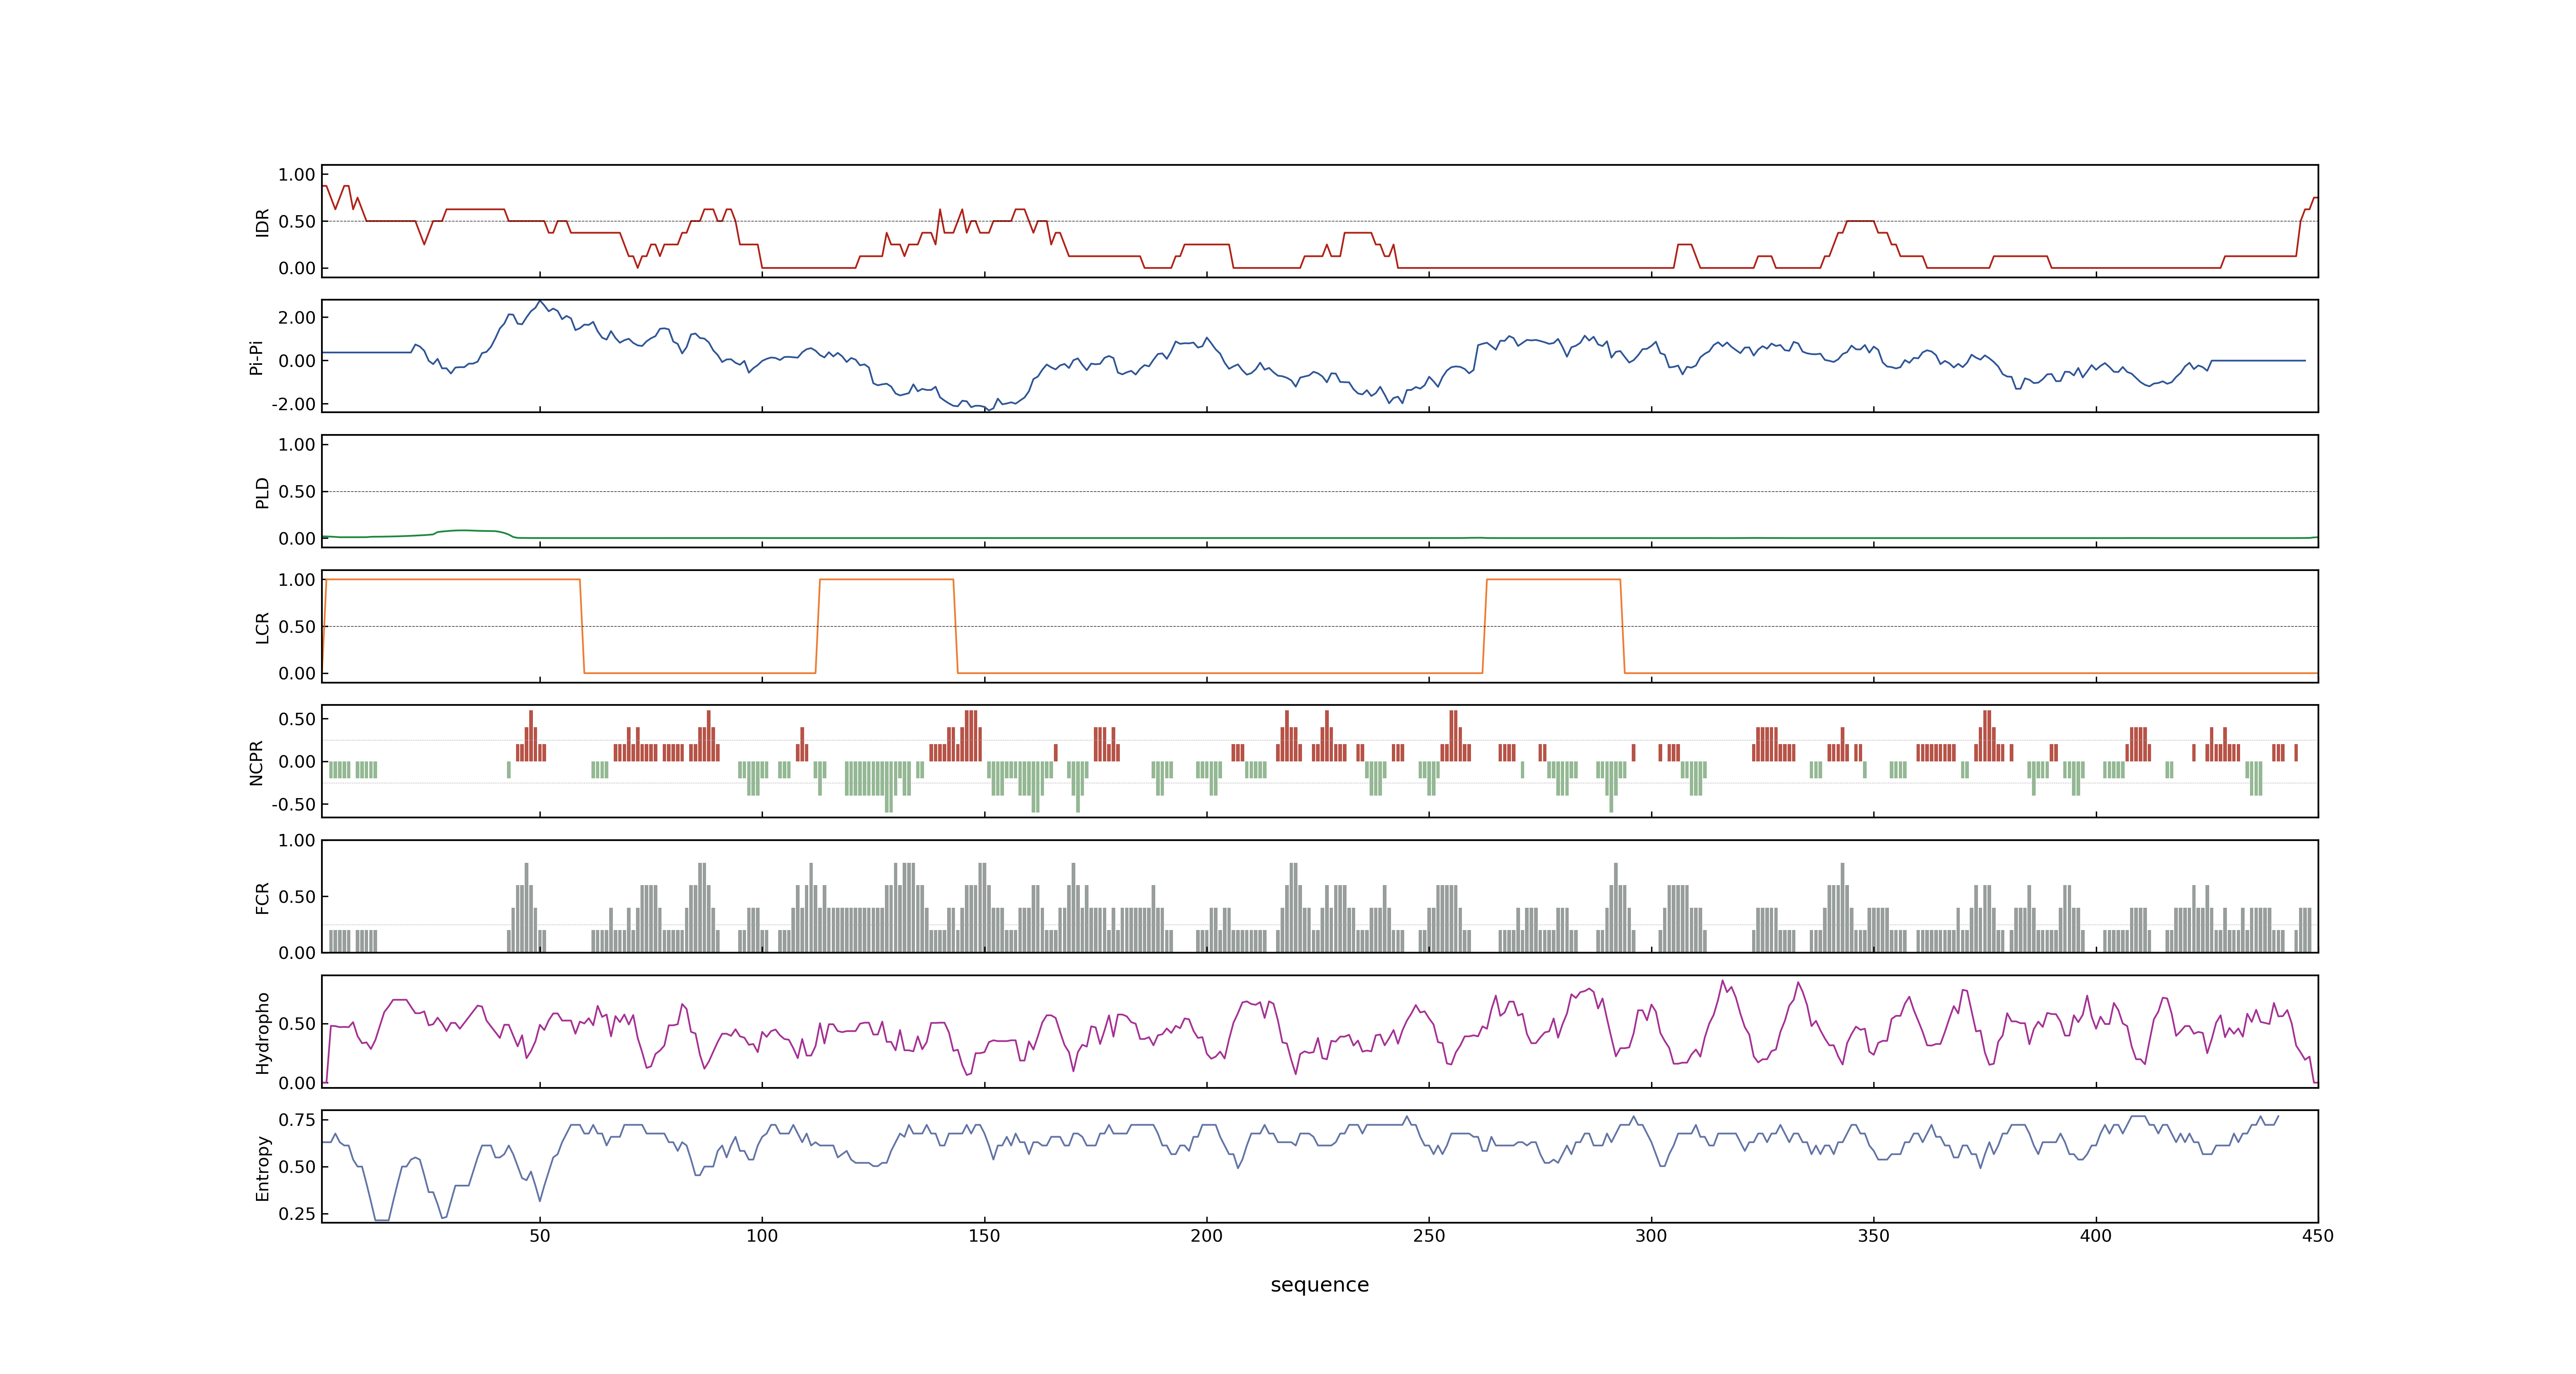This screenshot has width=2576, height=1374.
Task: Select the -2.00 tick on Pi-Pi axis
Action: point(293,404)
